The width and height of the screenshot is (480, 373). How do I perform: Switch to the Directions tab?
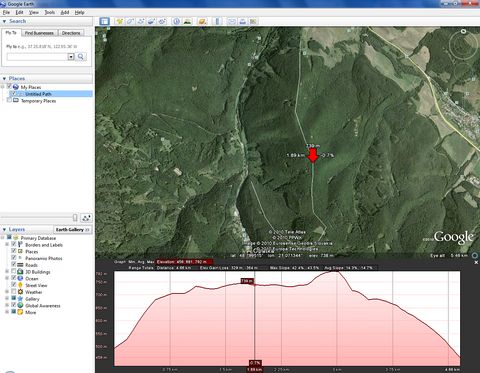[x=71, y=33]
